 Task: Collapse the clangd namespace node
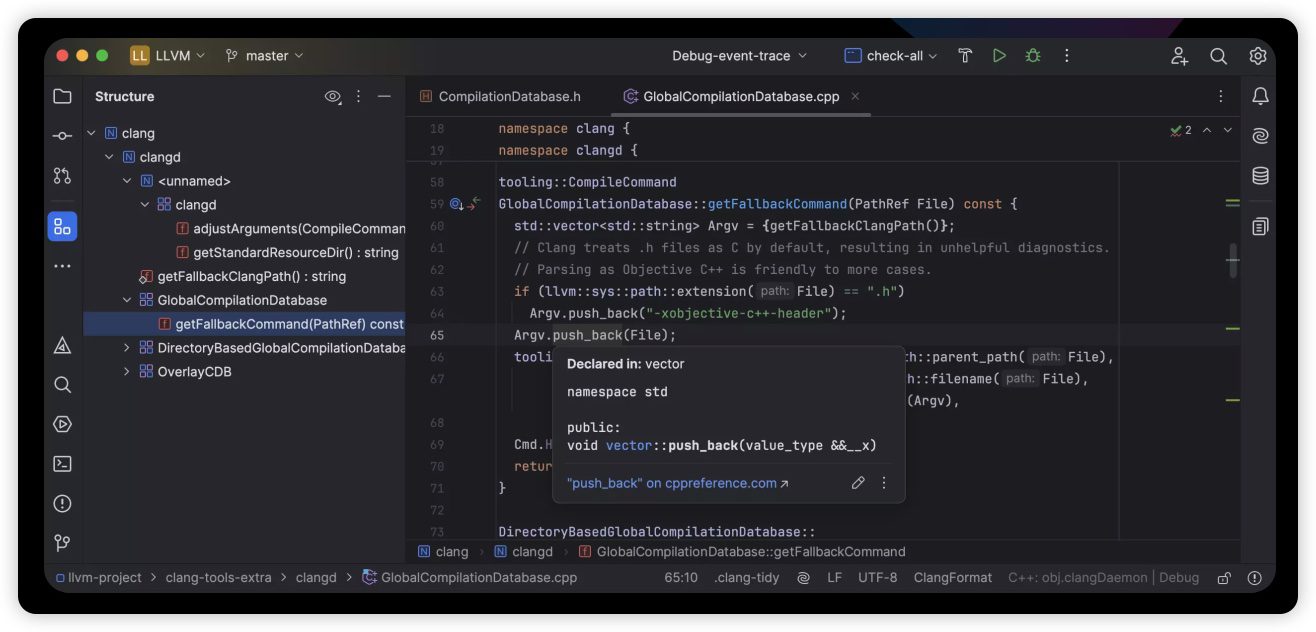coord(110,157)
